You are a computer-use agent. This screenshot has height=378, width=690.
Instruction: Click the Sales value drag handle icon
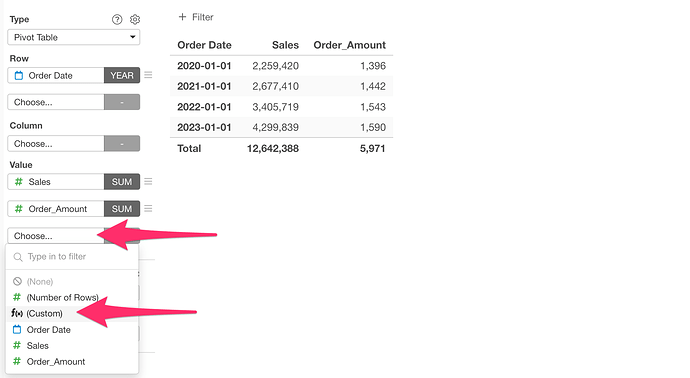click(x=148, y=182)
